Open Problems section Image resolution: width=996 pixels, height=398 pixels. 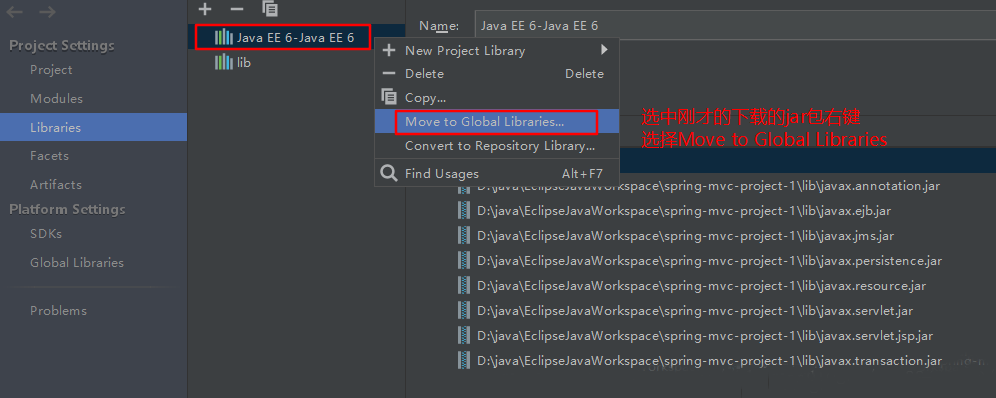[58, 311]
